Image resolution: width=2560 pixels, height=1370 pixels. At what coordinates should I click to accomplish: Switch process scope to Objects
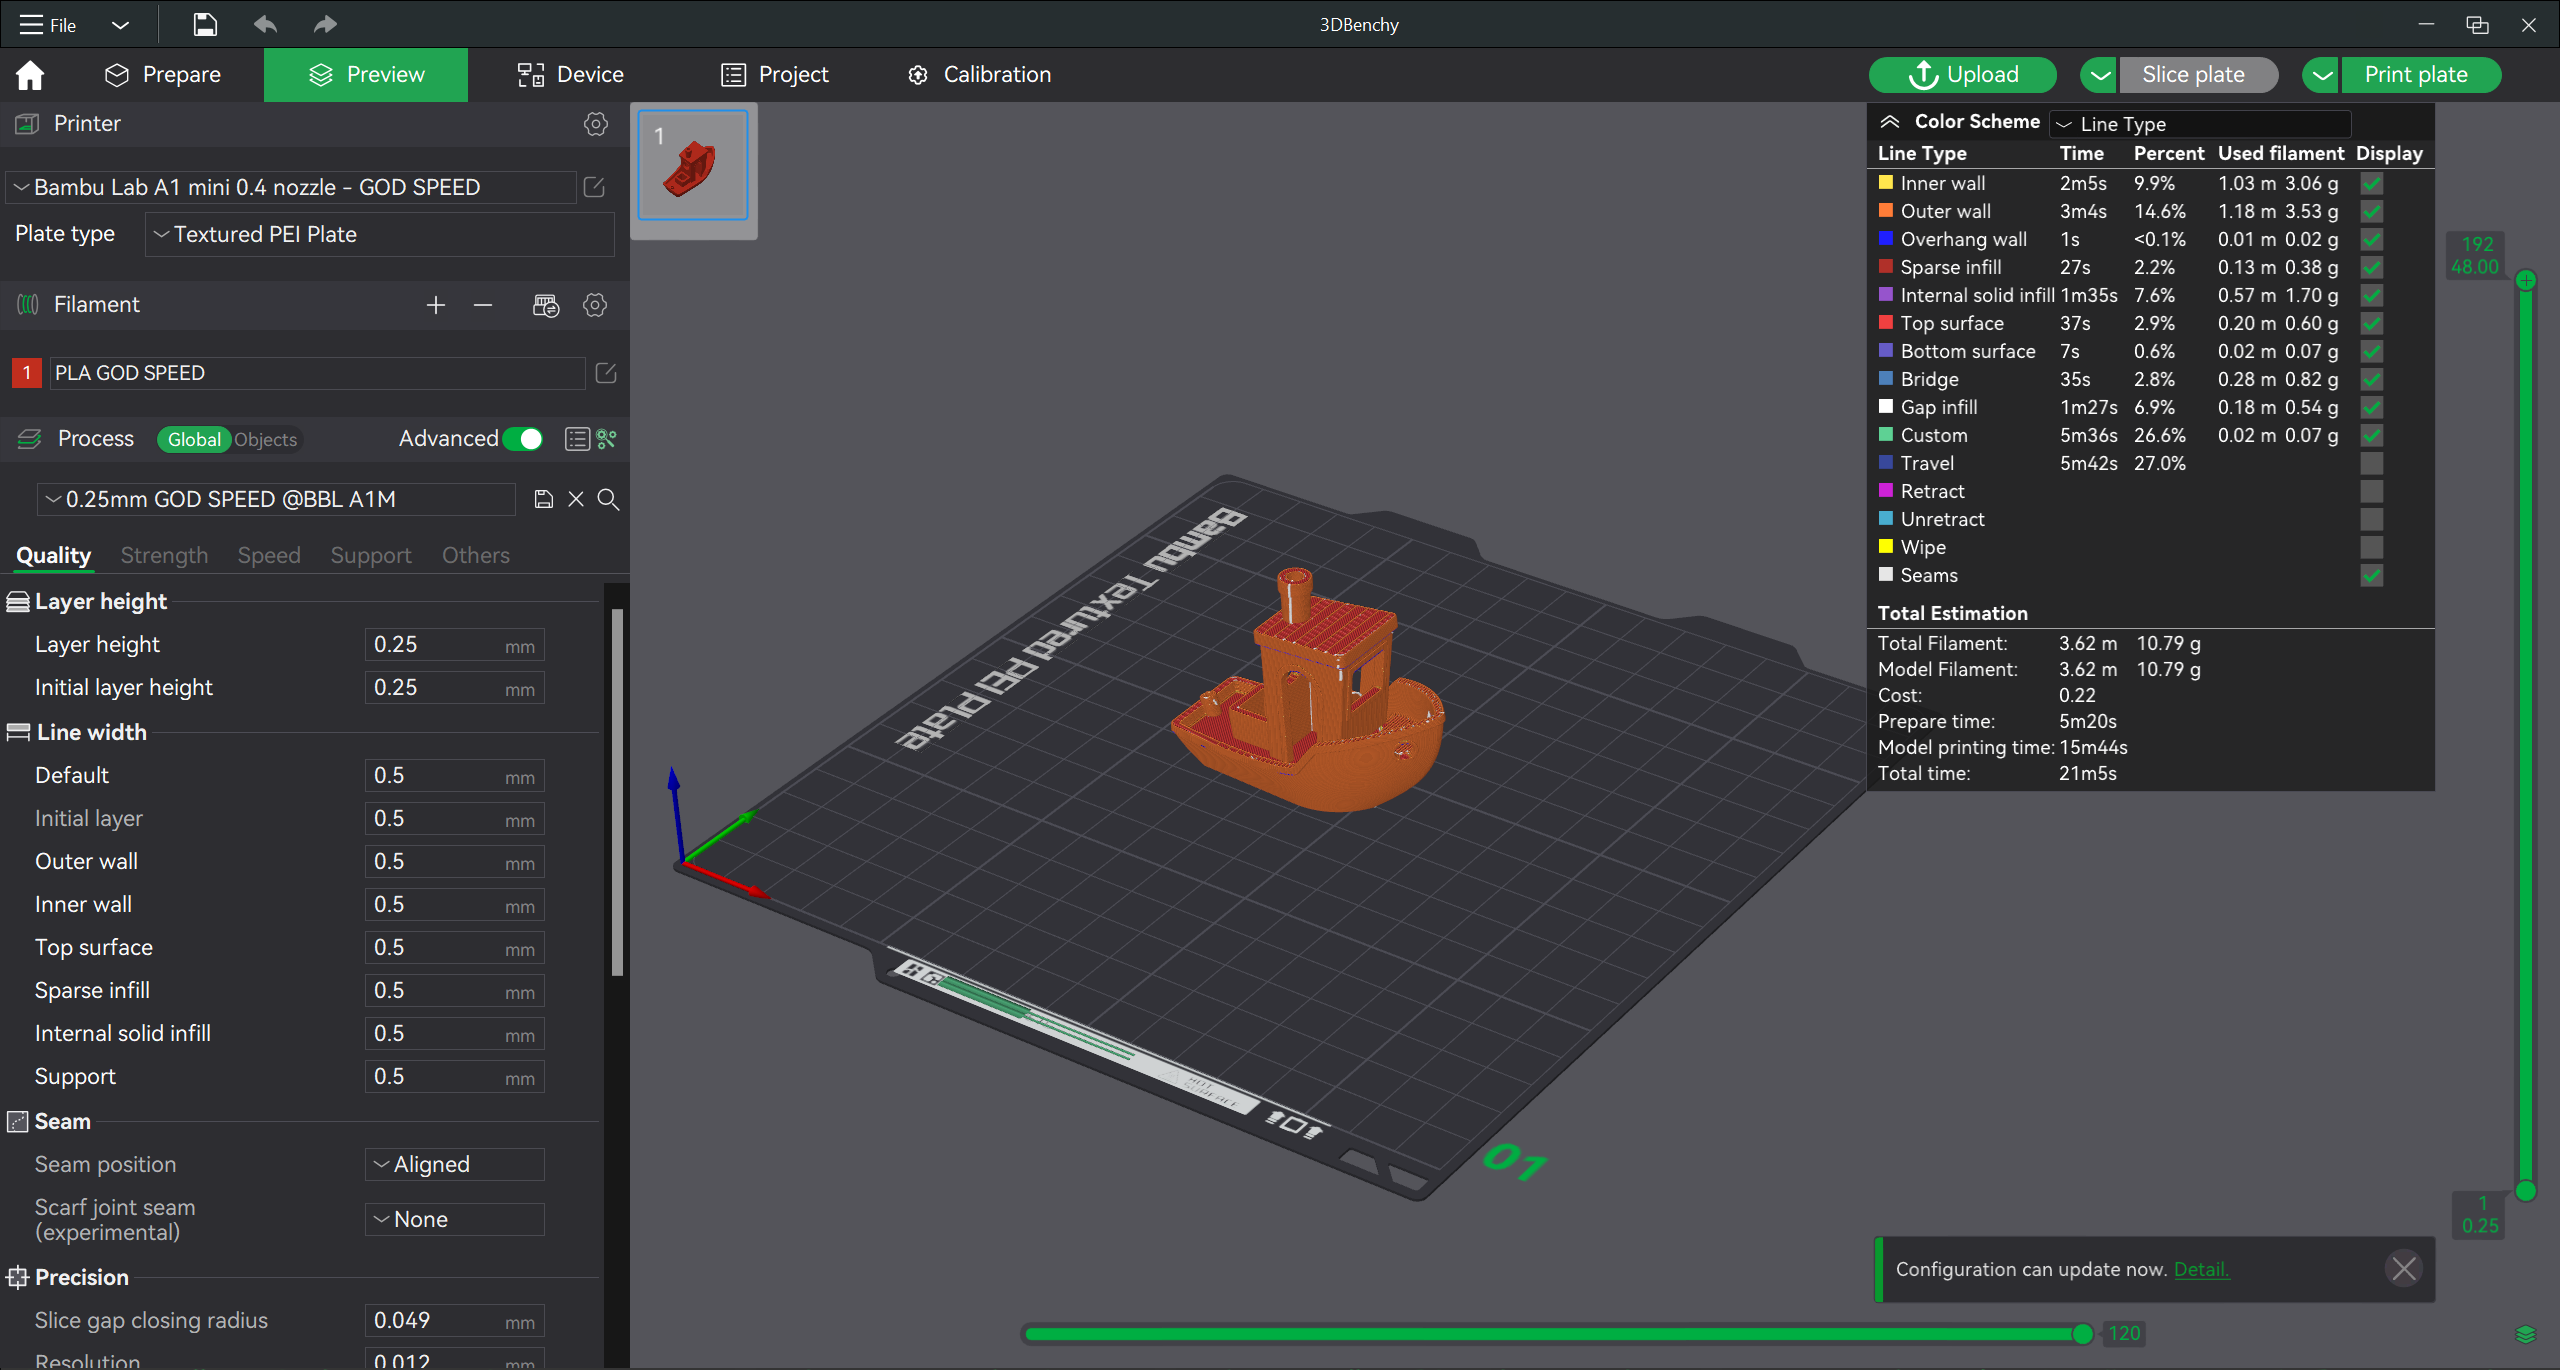click(265, 440)
